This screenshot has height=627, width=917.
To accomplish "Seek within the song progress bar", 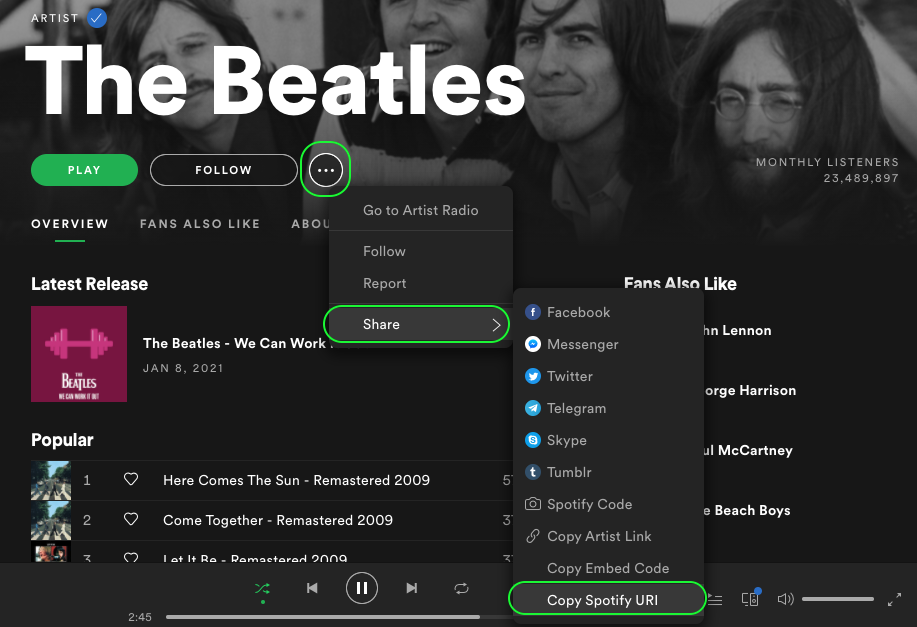I will click(339, 617).
